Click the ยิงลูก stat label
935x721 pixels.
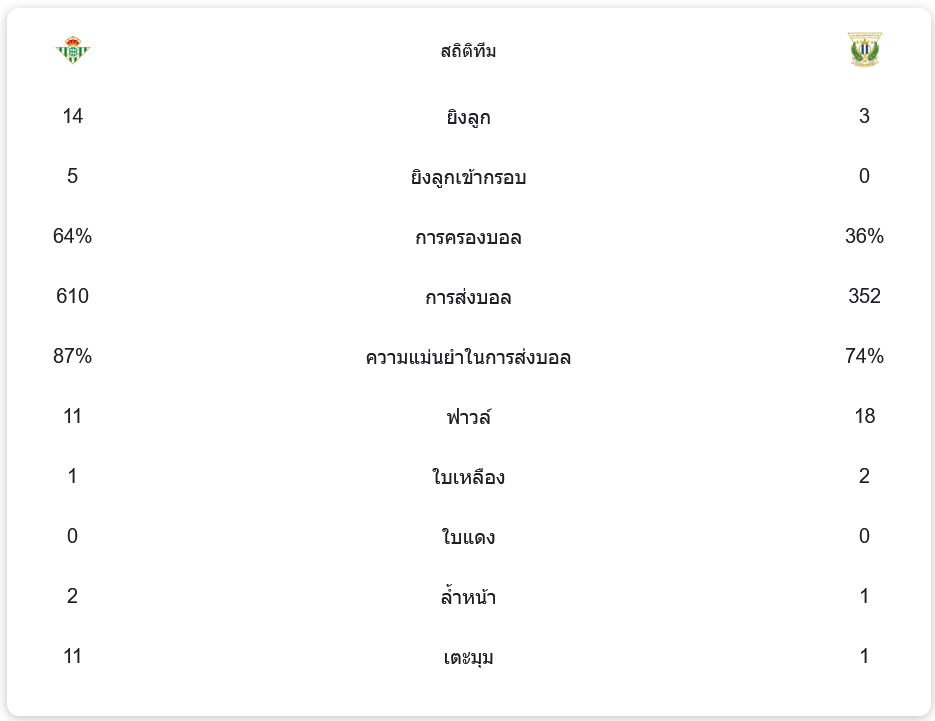point(468,117)
